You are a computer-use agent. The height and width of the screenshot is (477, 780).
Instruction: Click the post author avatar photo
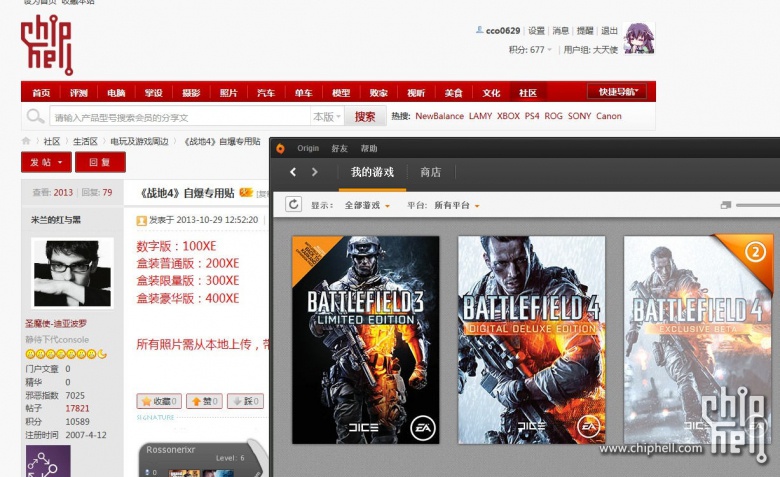(x=72, y=273)
